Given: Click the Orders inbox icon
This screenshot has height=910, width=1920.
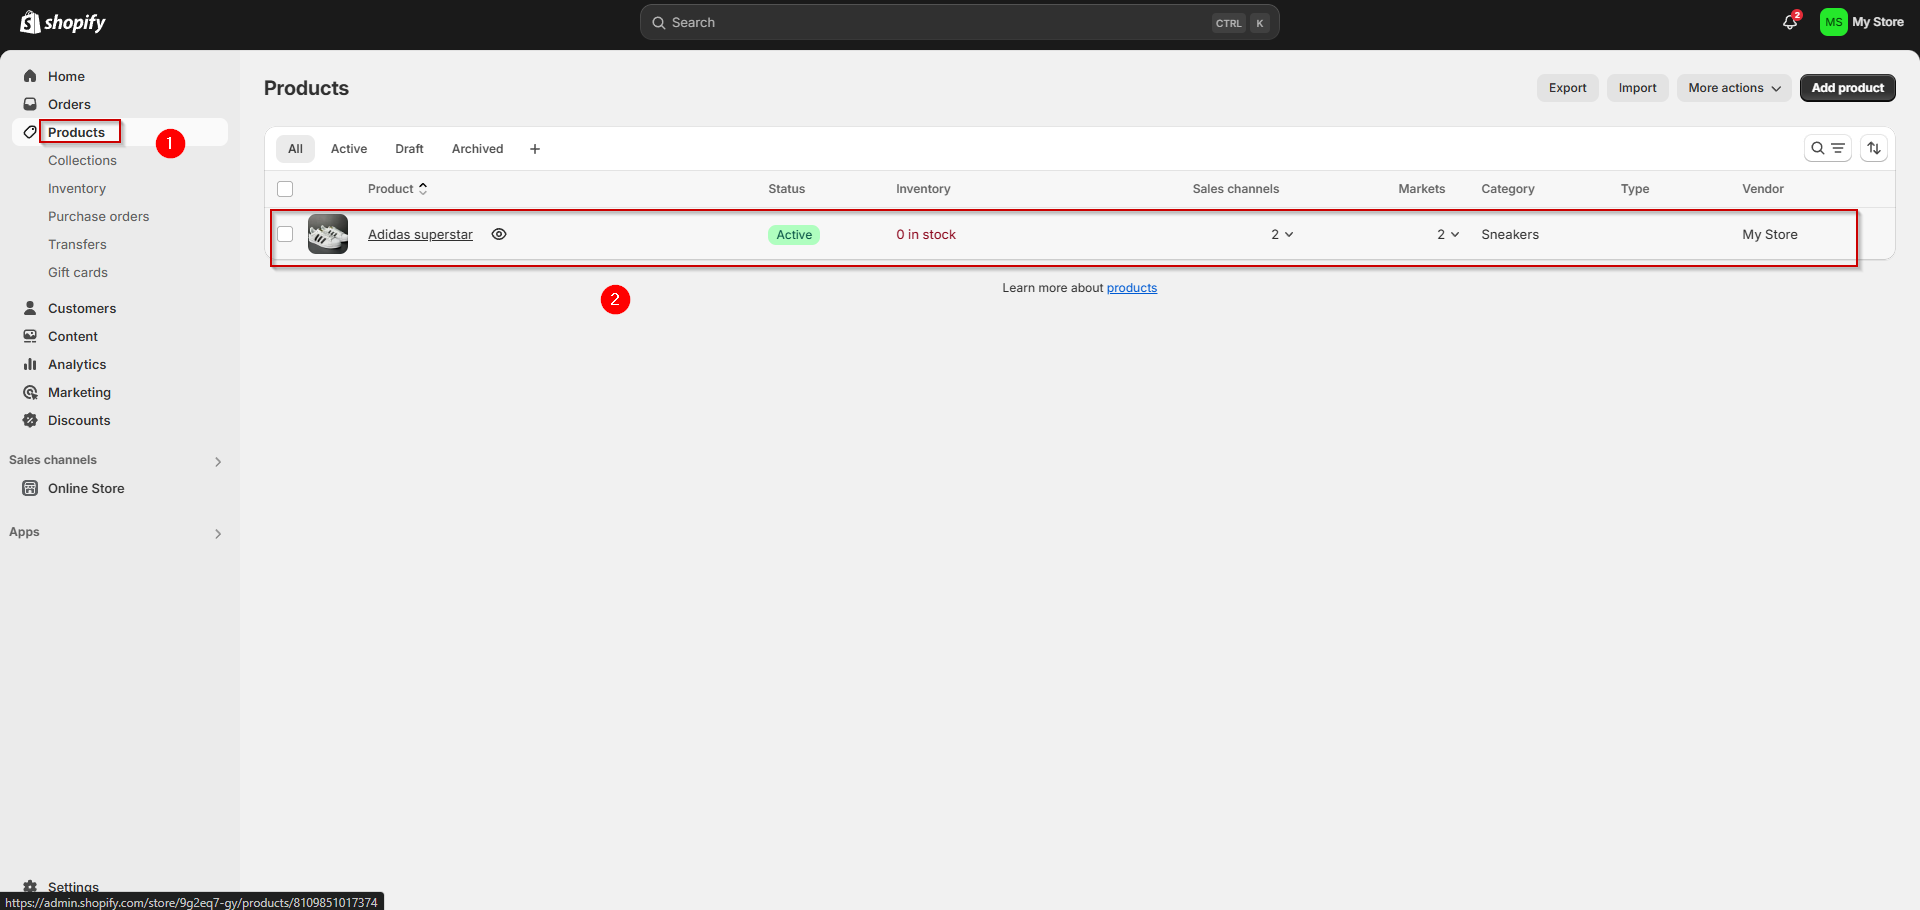Looking at the screenshot, I should tap(30, 104).
